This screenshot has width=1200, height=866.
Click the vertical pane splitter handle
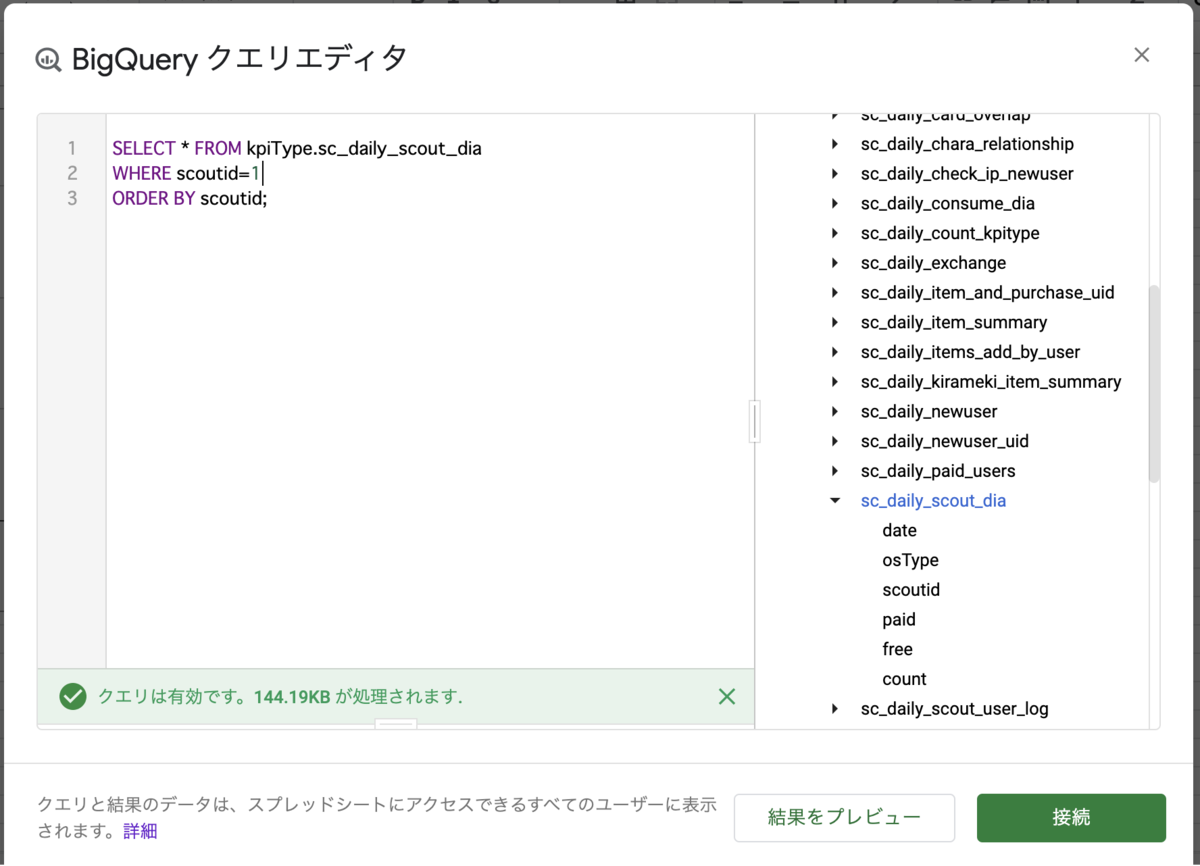coord(754,421)
